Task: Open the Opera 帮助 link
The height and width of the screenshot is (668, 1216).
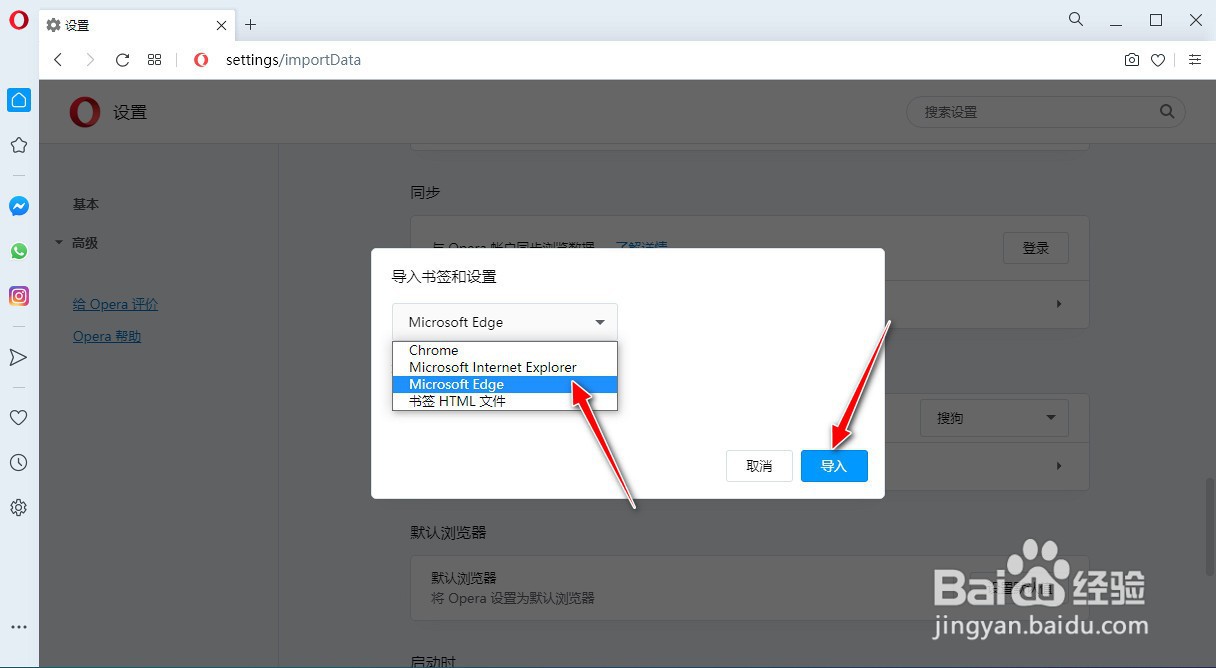Action: tap(107, 336)
